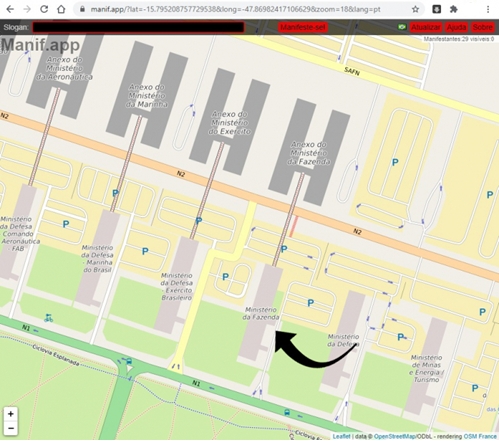
Task: Click the Manifeste-se! button
Action: pyautogui.click(x=303, y=27)
